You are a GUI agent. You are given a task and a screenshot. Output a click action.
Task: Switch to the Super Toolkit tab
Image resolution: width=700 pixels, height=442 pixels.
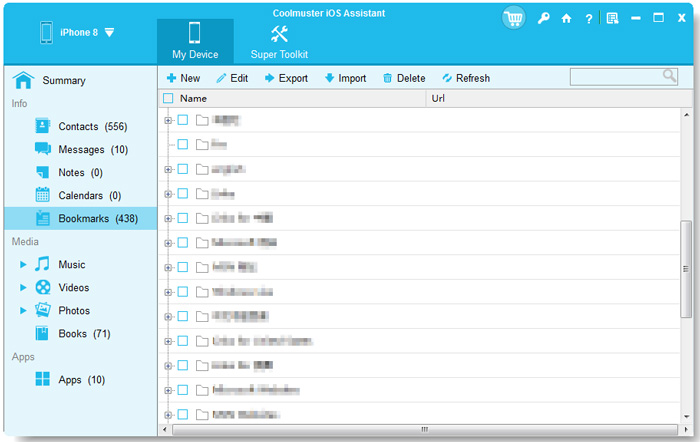coord(279,41)
